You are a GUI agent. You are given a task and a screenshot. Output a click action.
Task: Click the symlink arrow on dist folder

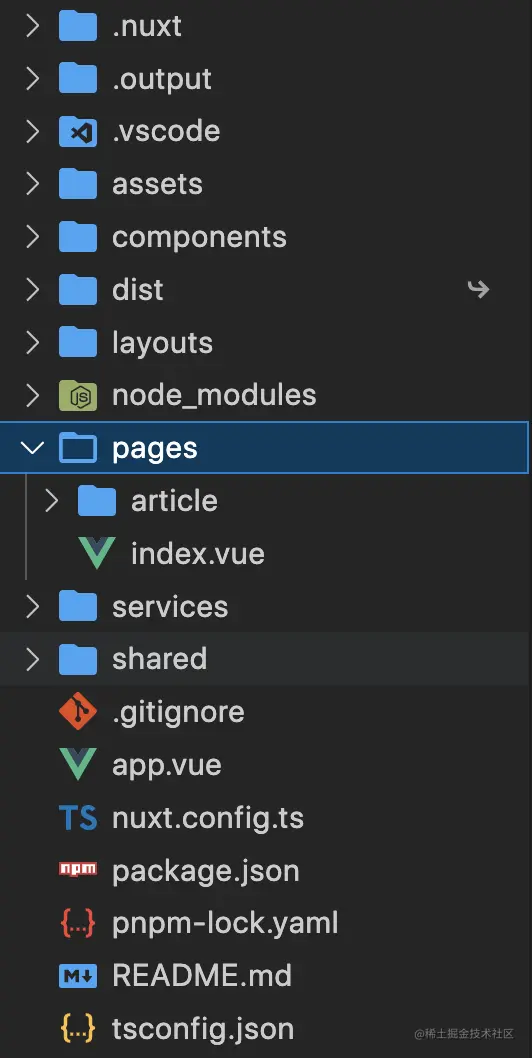tap(479, 289)
